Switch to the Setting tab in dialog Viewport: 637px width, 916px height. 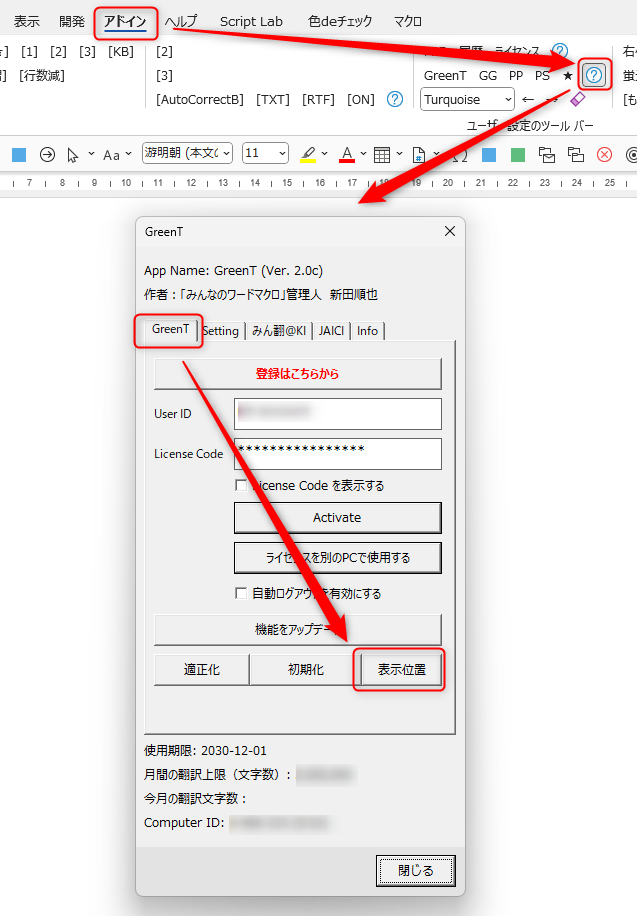point(221,331)
